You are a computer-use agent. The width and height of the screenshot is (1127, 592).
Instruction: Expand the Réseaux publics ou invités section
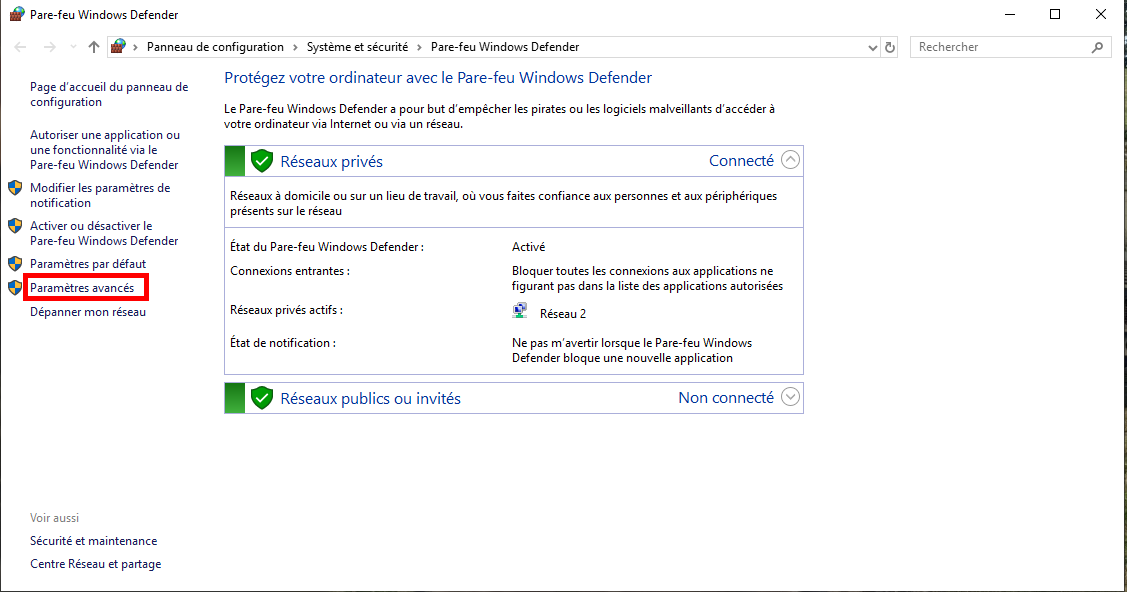click(x=790, y=397)
